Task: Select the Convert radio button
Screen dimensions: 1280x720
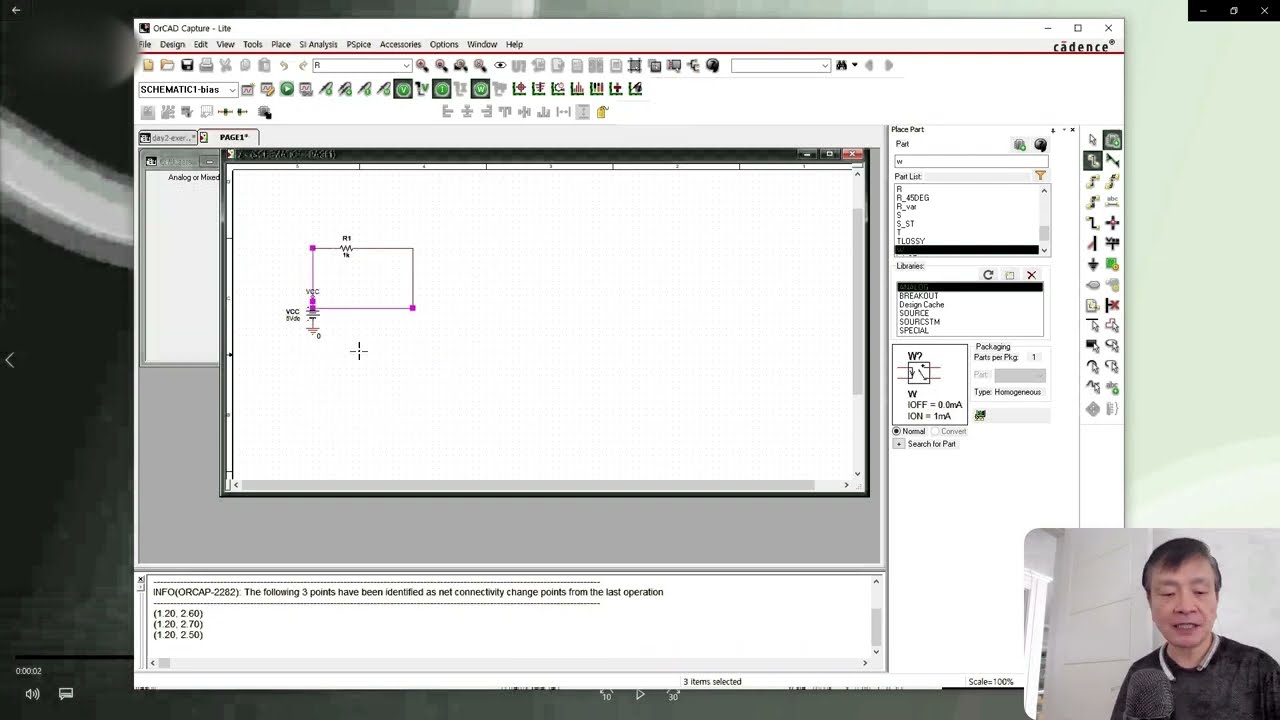Action: [x=936, y=431]
